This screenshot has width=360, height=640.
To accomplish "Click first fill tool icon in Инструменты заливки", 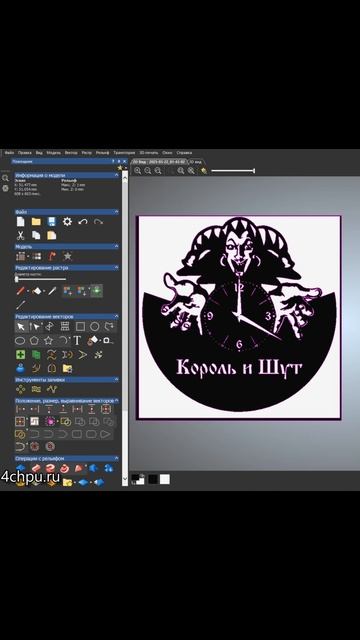I will [20, 389].
